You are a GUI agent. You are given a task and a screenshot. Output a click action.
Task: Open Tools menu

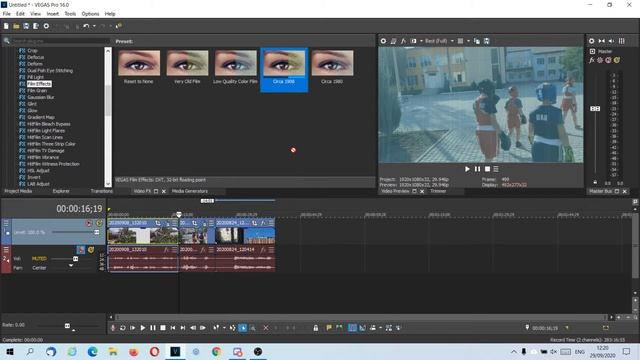[x=70, y=14]
